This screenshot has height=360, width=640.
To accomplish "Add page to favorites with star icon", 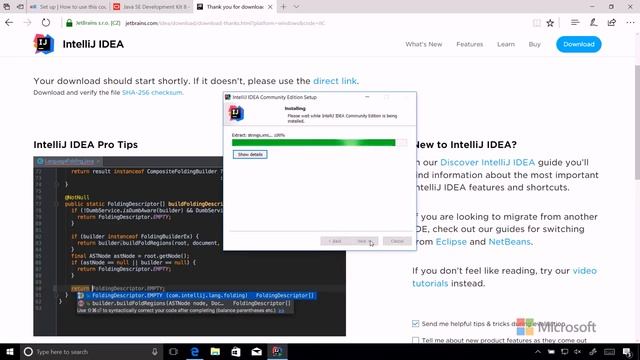I will [550, 23].
